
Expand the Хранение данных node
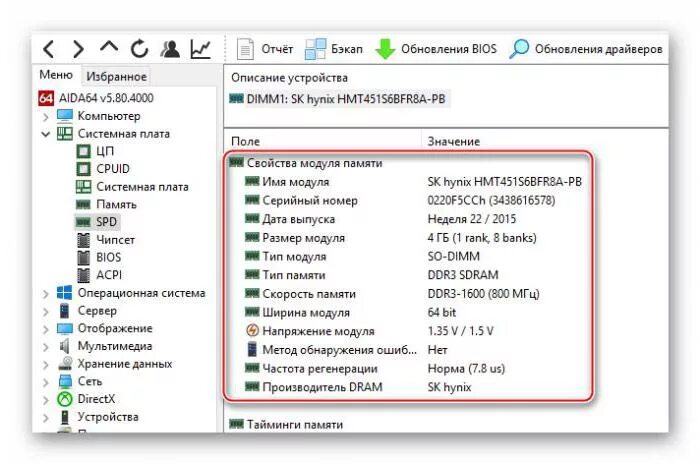[46, 365]
